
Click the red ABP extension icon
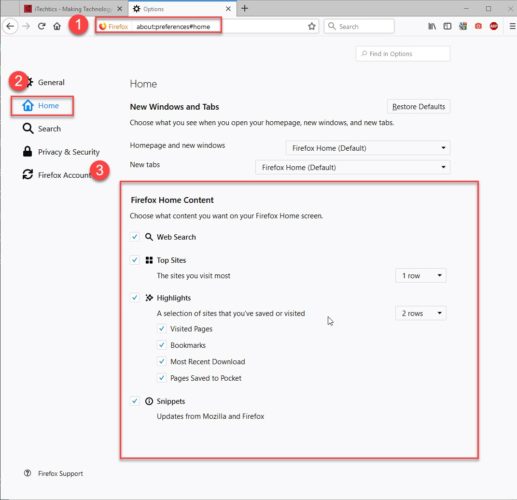(494, 26)
